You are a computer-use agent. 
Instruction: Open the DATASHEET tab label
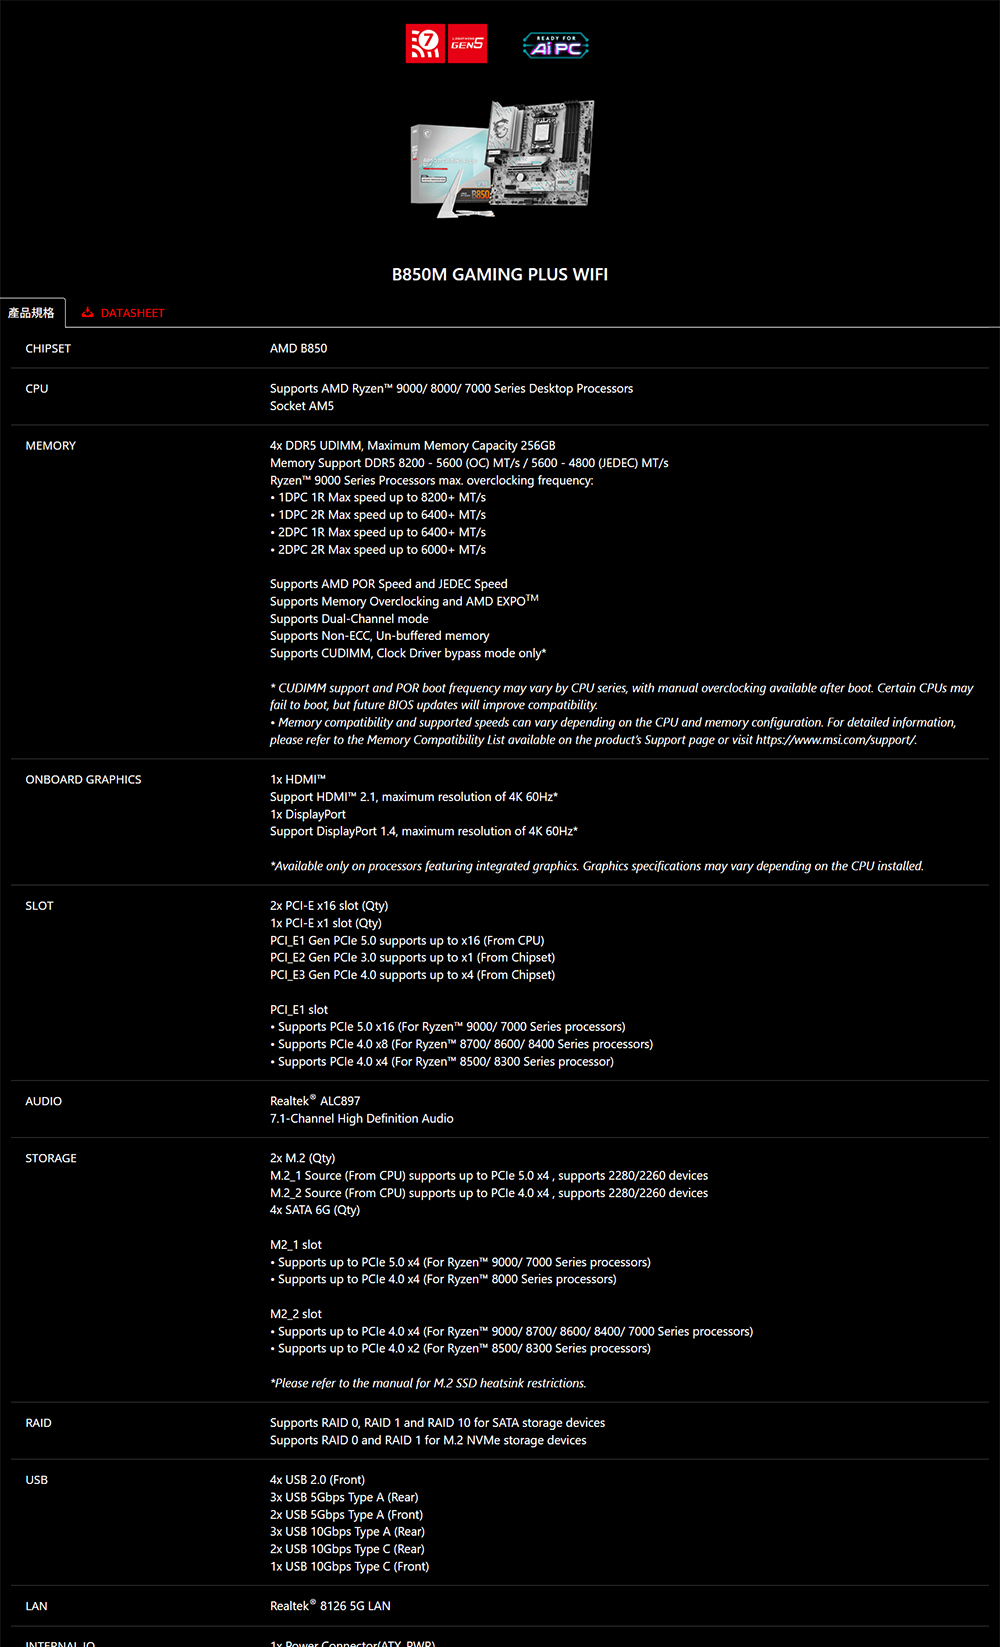coord(132,313)
